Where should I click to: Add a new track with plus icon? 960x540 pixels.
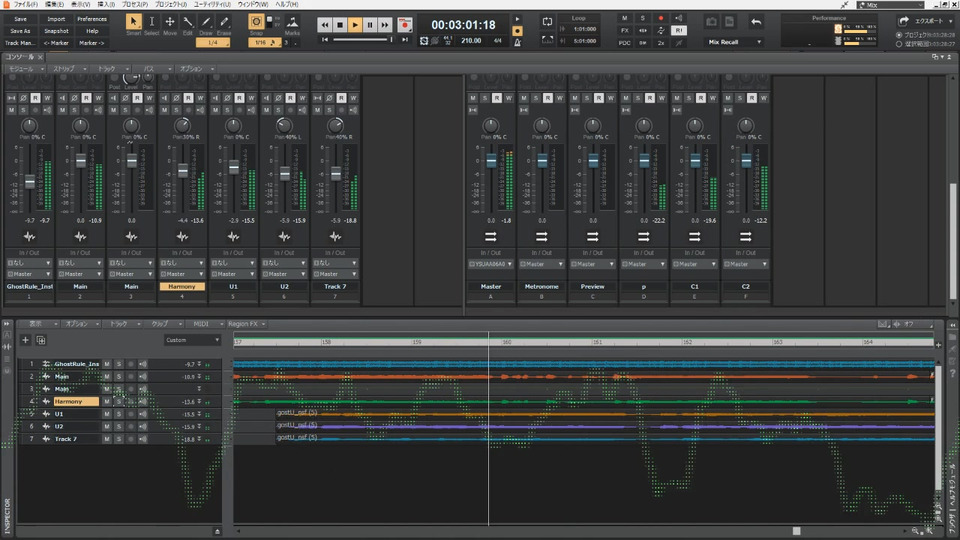pos(25,340)
